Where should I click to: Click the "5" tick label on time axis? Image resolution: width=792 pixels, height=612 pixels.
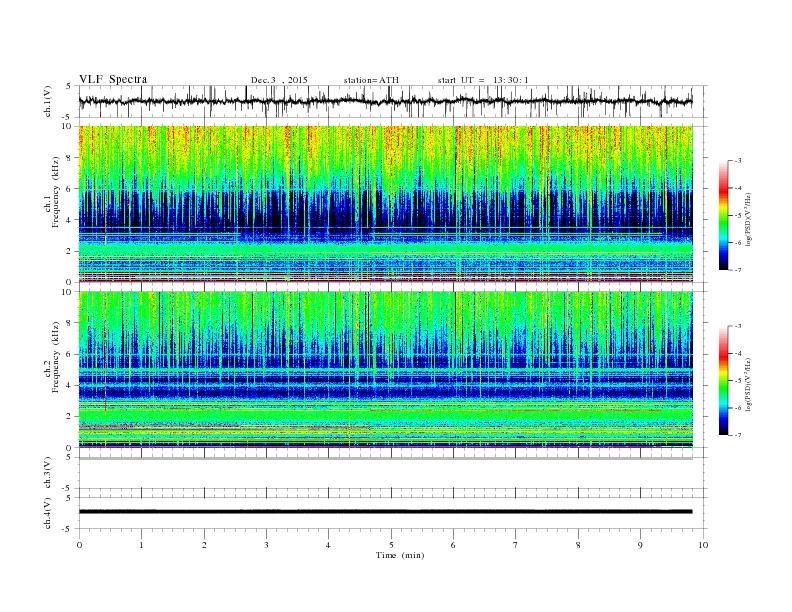pos(391,545)
